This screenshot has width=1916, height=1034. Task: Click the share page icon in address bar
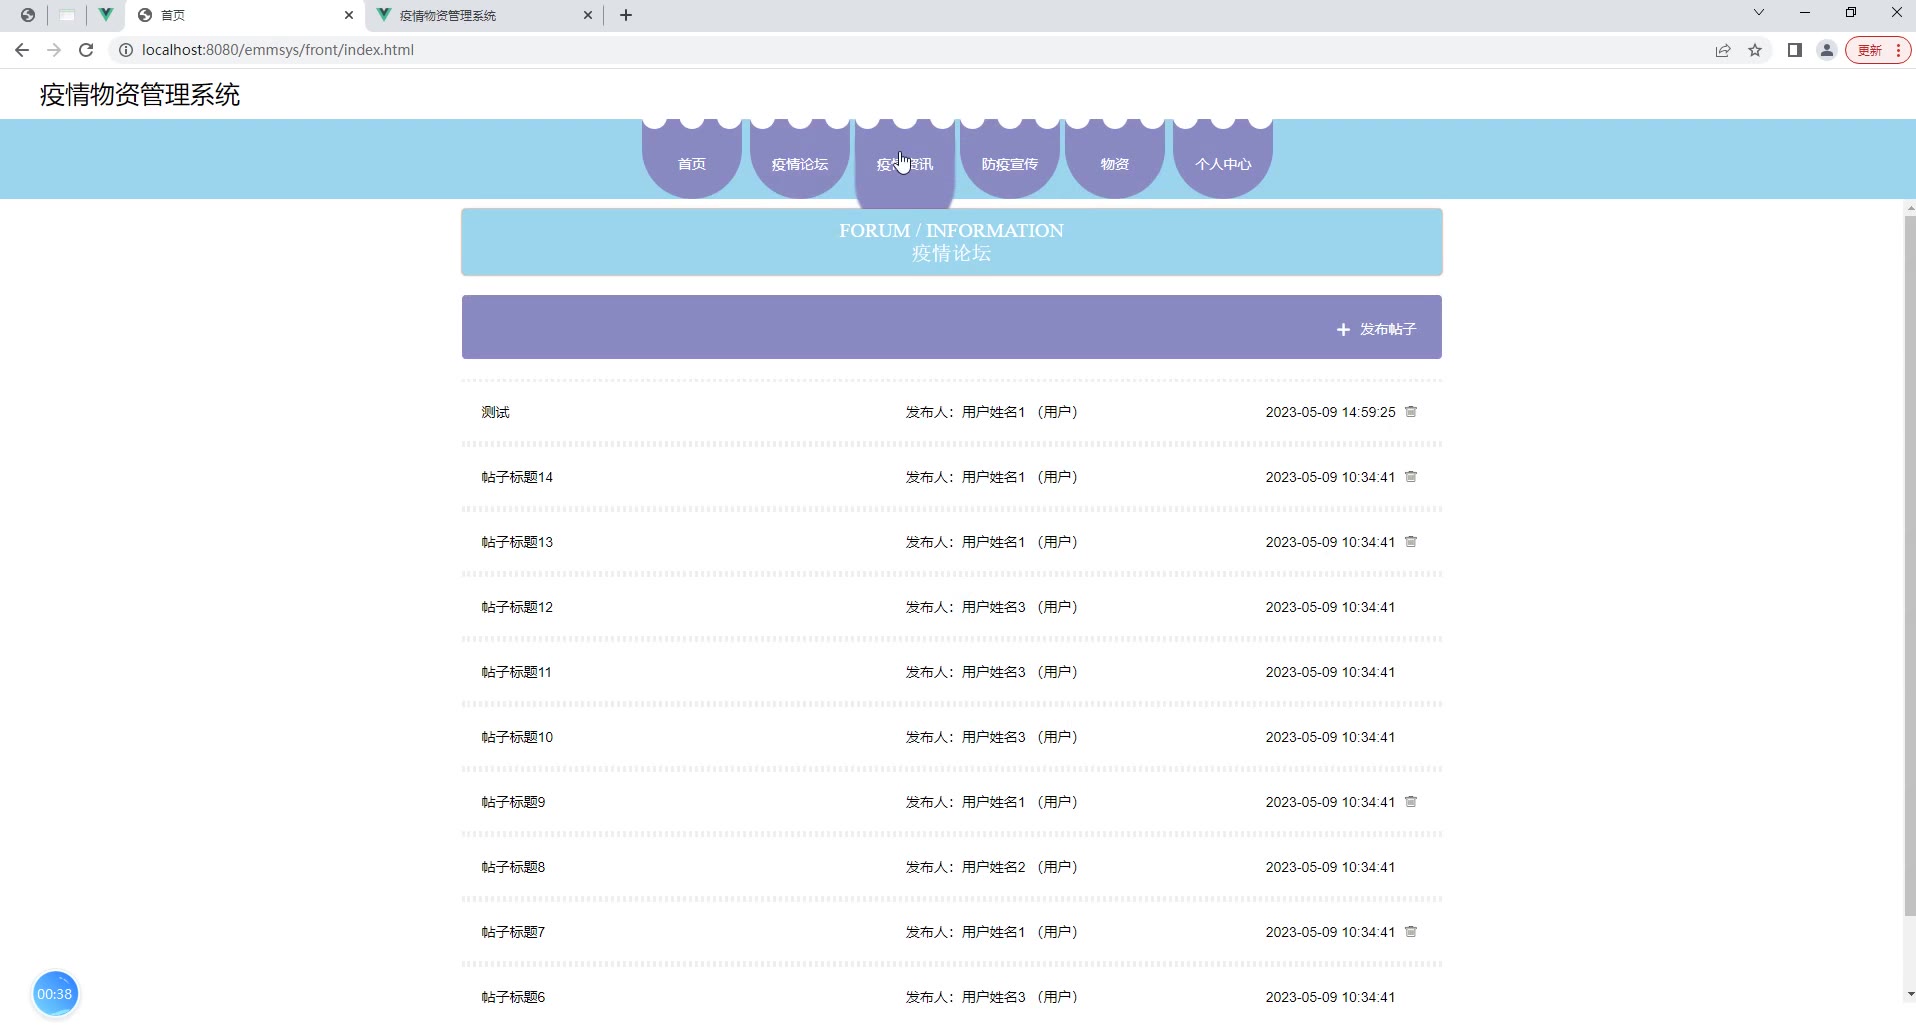click(x=1723, y=50)
